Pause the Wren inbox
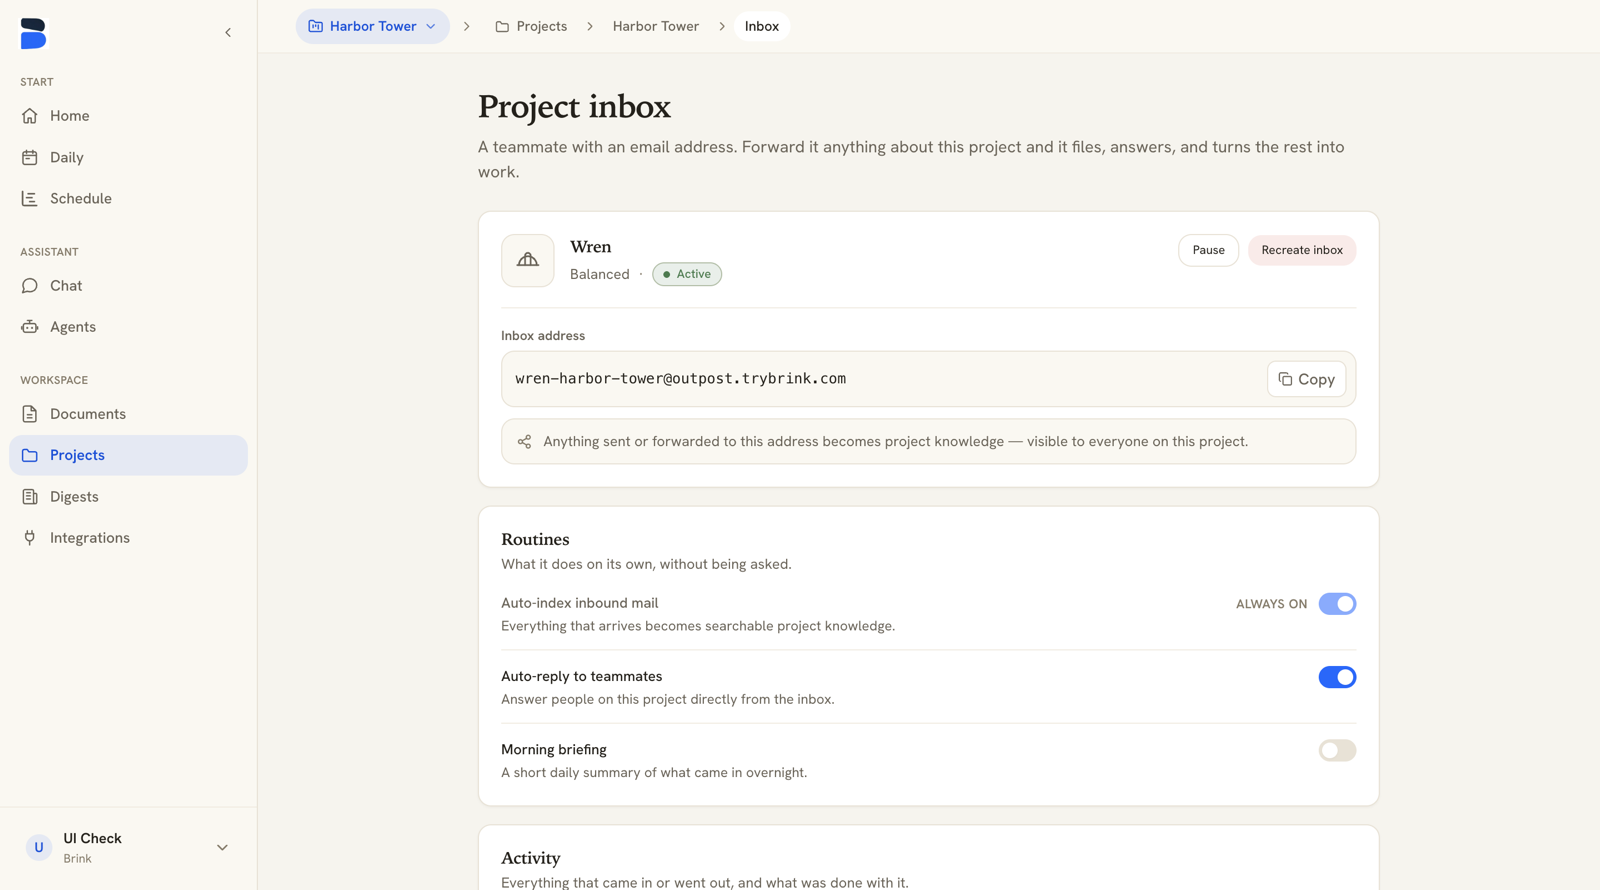The image size is (1600, 890). click(x=1208, y=250)
